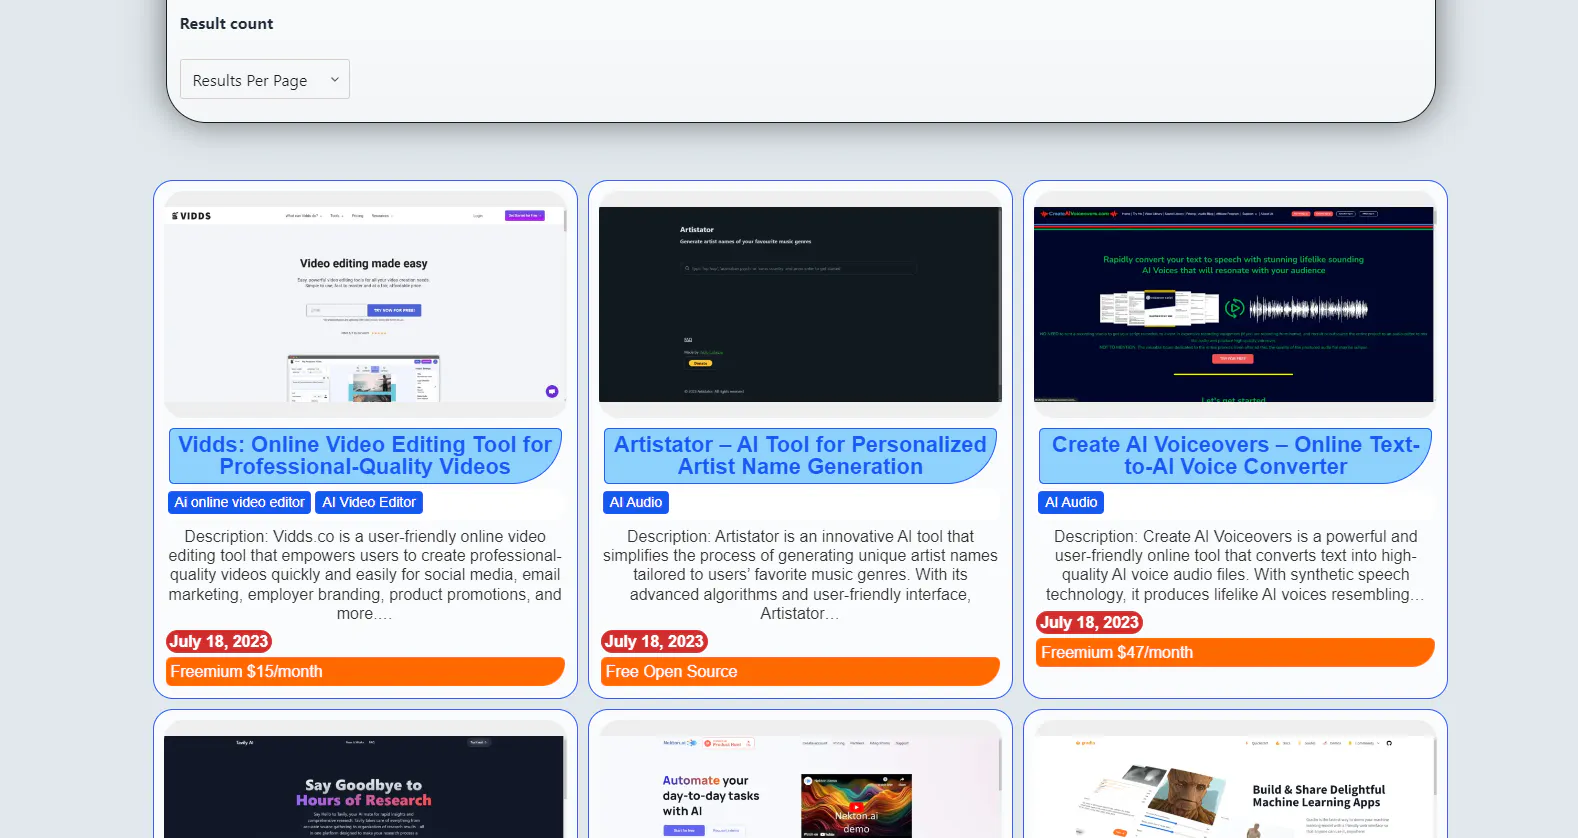This screenshot has width=1578, height=838.
Task: Open the Artistator website screenshot thumbnail
Action: [x=800, y=304]
